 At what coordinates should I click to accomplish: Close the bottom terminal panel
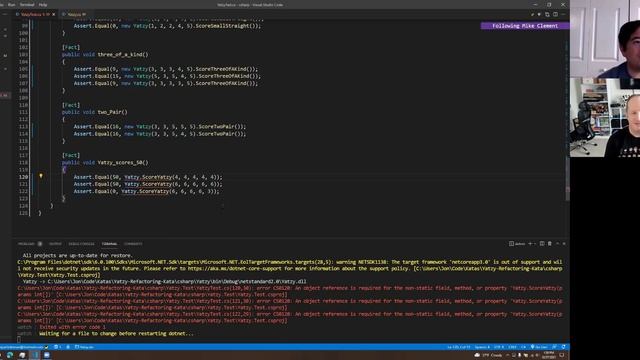564,244
